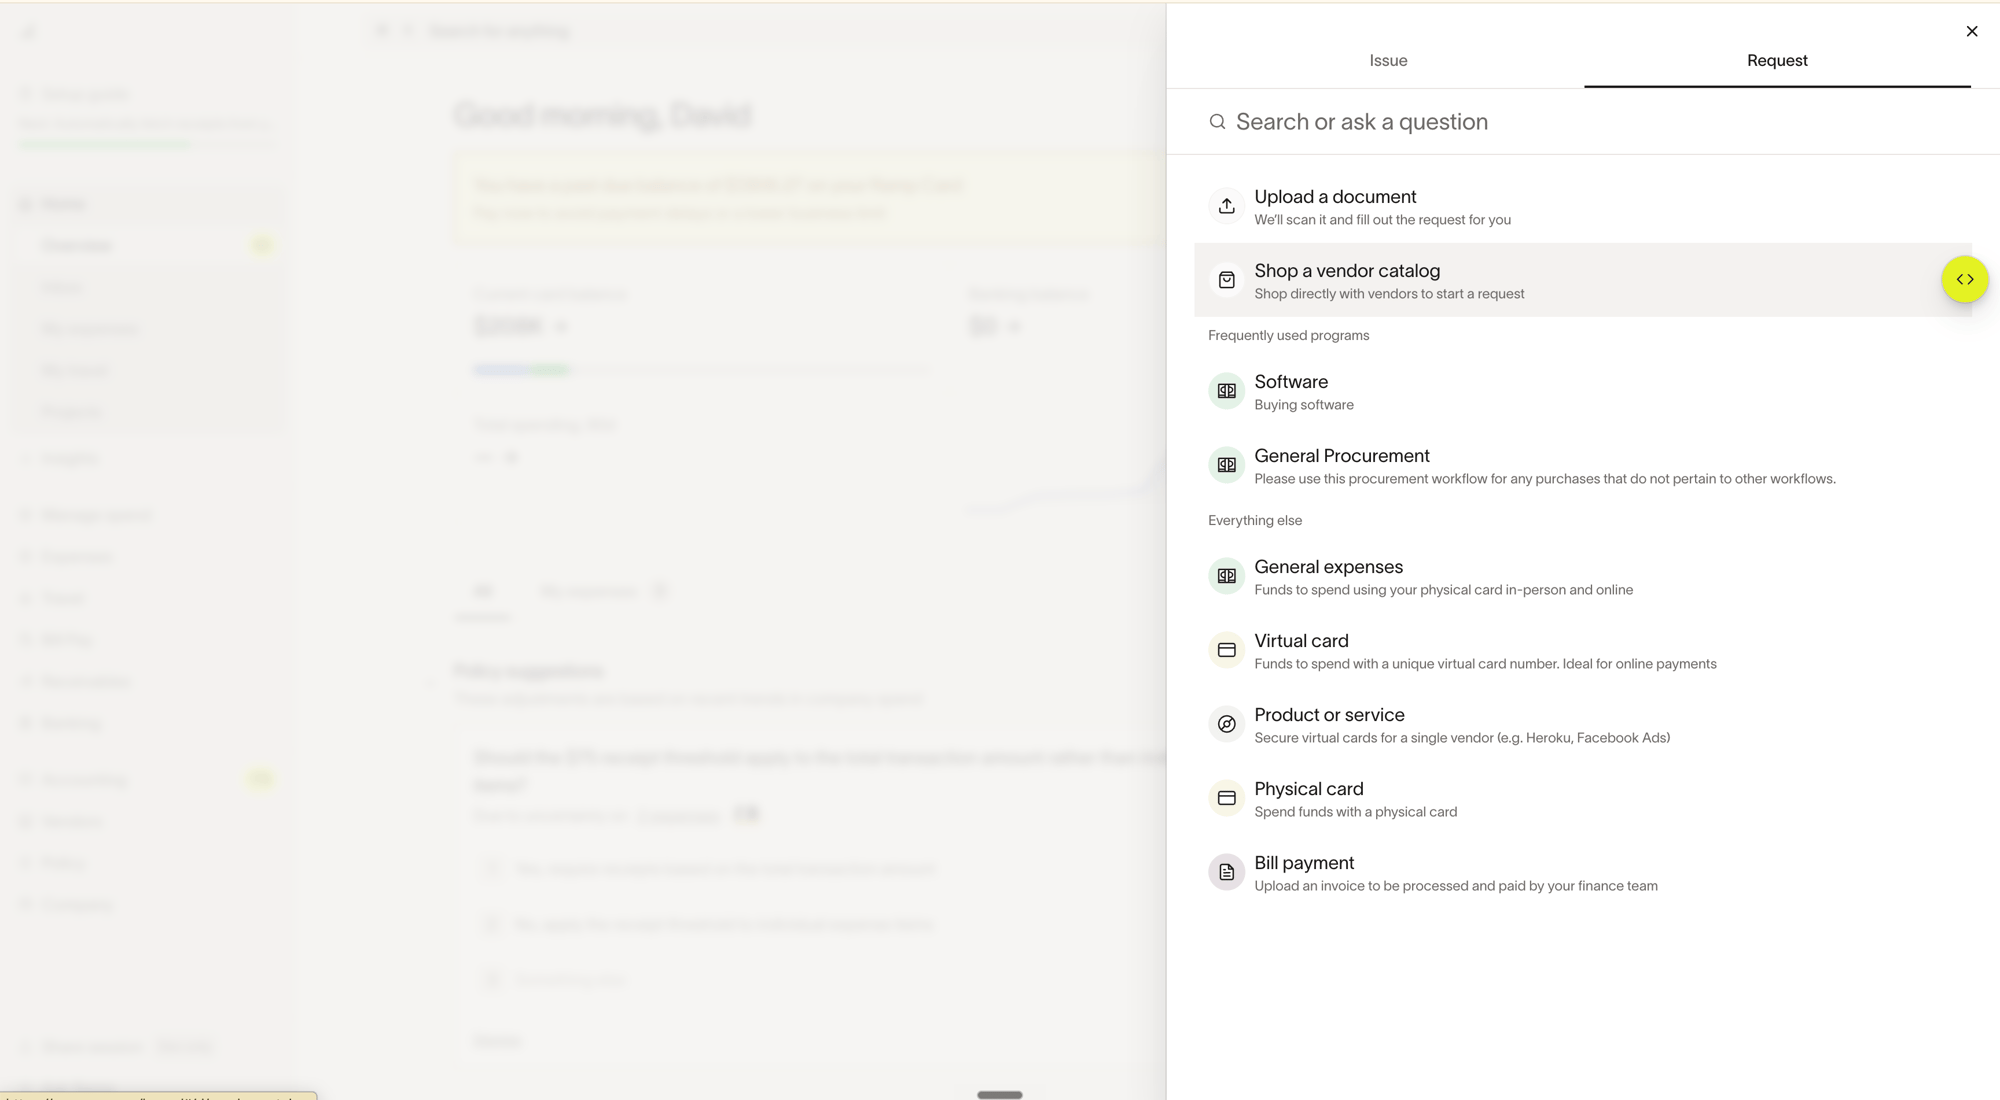Click the yellow code brackets button
This screenshot has width=2000, height=1100.
(x=1965, y=280)
